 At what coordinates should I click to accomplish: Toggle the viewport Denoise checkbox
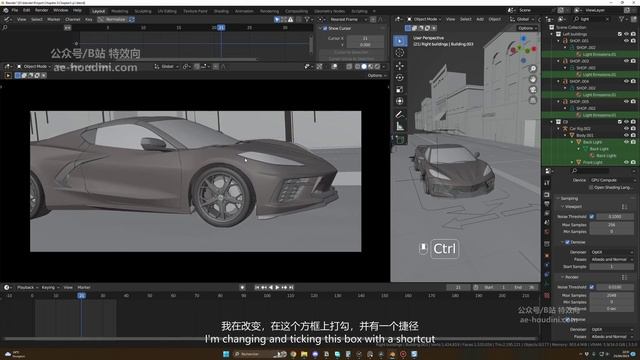567,242
